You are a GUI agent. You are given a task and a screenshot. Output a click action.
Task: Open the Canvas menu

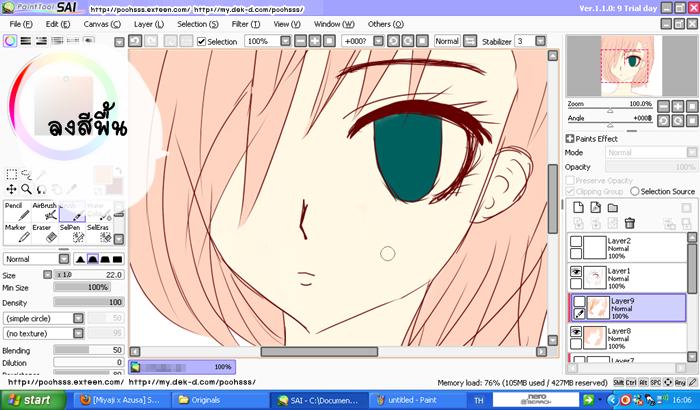[x=102, y=24]
